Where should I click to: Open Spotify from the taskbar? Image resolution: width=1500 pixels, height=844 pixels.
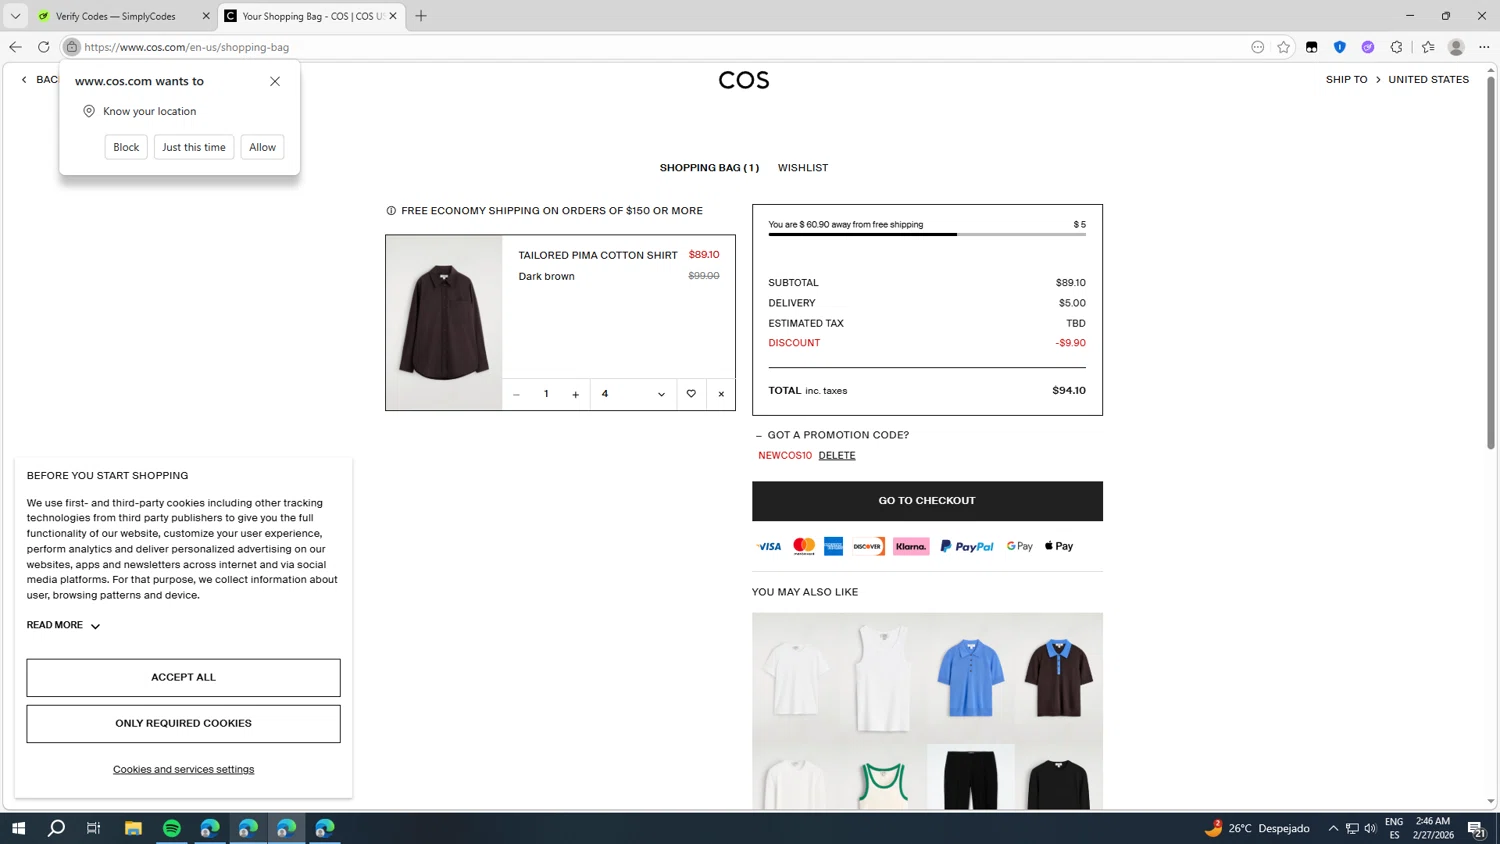[172, 828]
